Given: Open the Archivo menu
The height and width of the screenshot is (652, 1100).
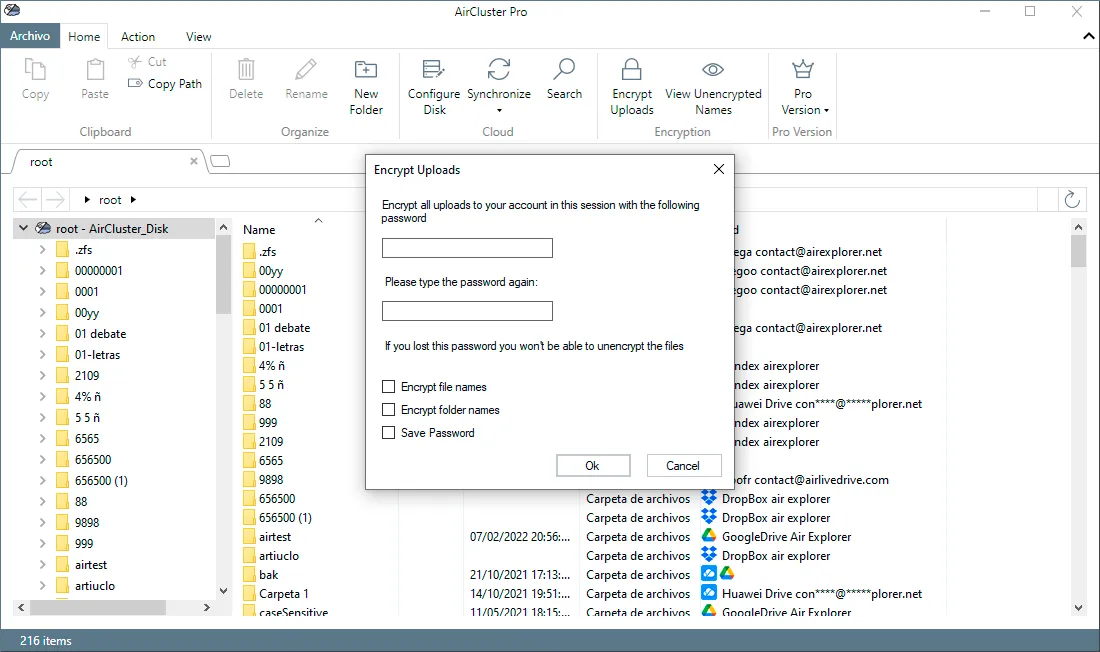Looking at the screenshot, I should click(x=30, y=36).
